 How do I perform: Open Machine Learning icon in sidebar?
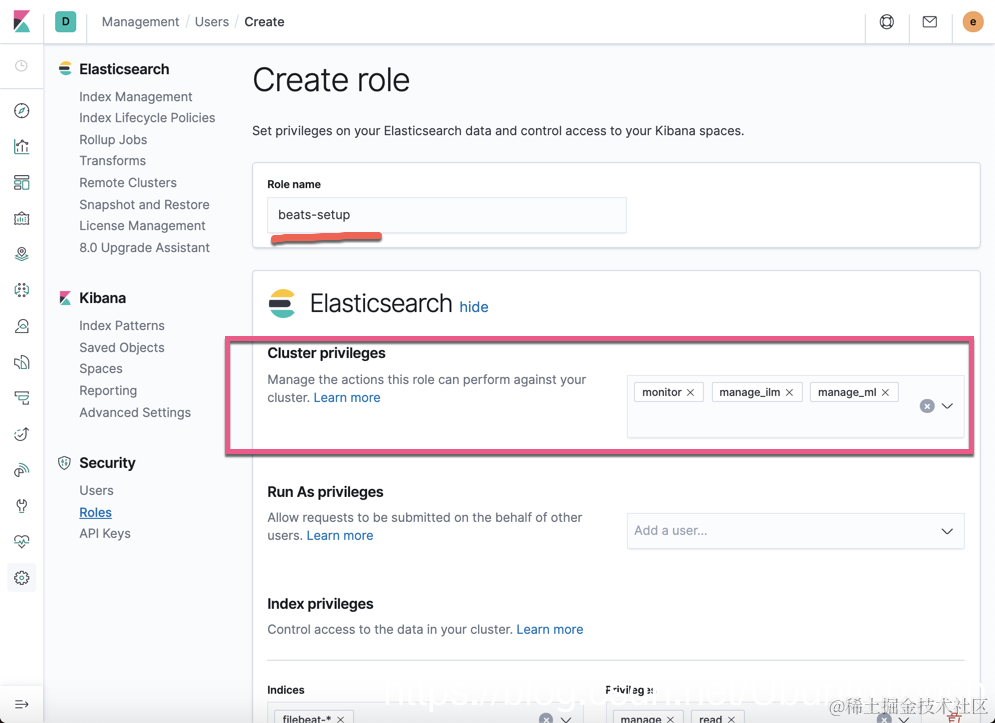click(22, 290)
